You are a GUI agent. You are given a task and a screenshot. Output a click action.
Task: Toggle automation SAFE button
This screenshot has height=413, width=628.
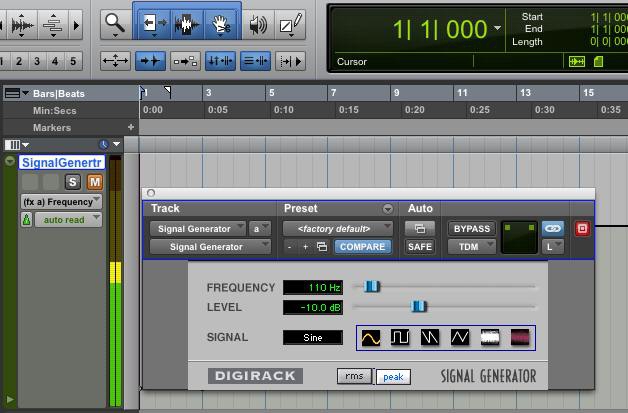point(420,247)
